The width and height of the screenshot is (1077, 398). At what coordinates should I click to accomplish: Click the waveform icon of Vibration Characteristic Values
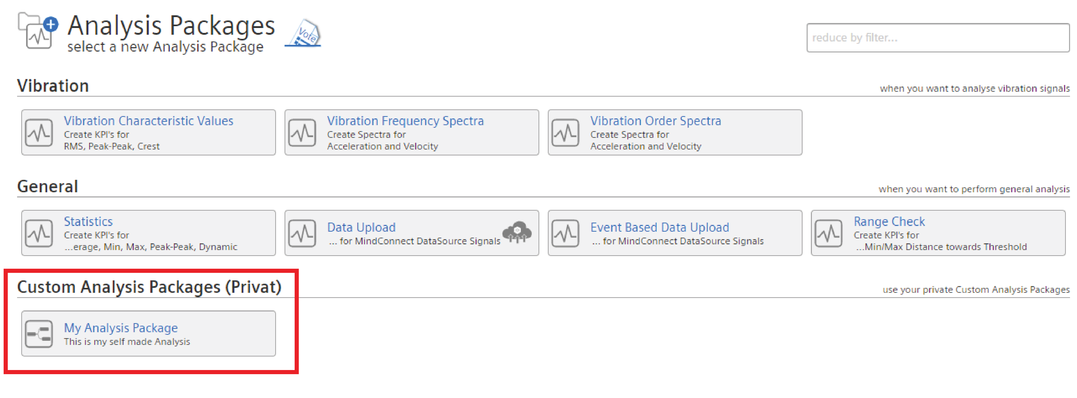click(39, 132)
